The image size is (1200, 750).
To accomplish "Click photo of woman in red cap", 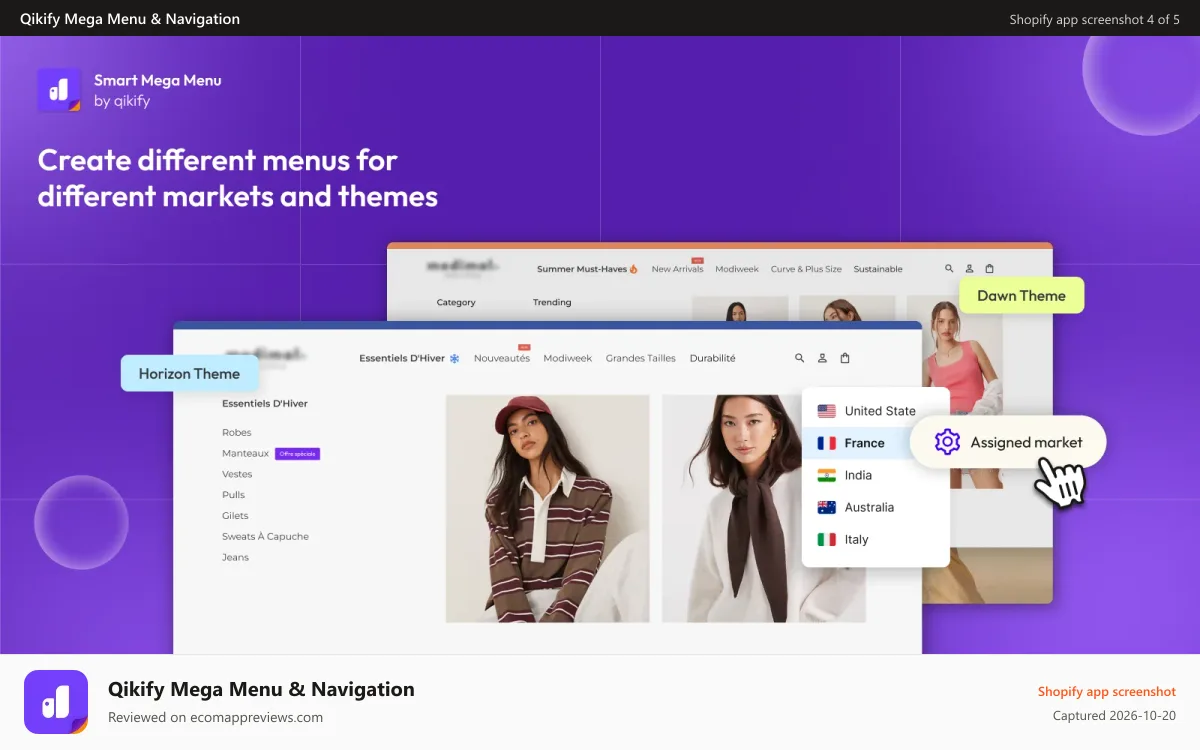I will (548, 508).
